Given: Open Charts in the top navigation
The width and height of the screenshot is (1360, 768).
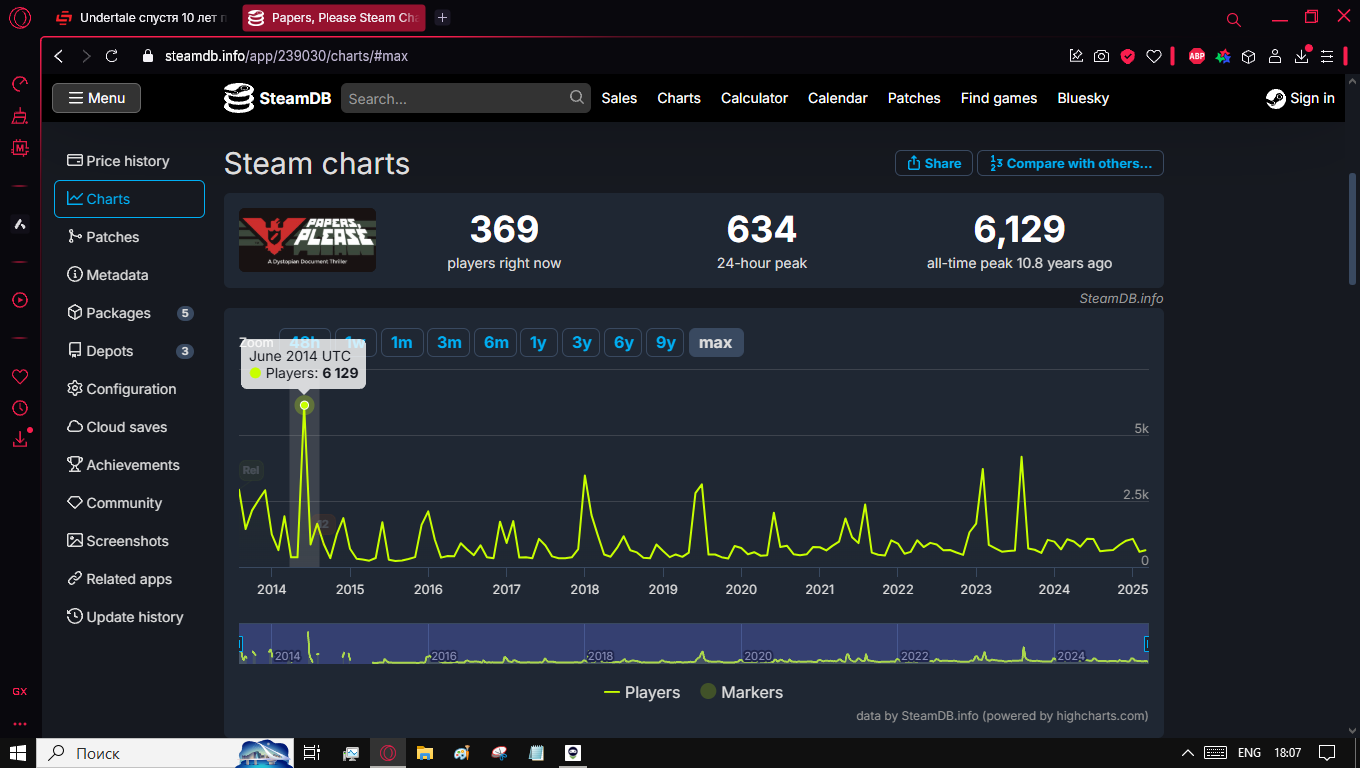Looking at the screenshot, I should 679,98.
